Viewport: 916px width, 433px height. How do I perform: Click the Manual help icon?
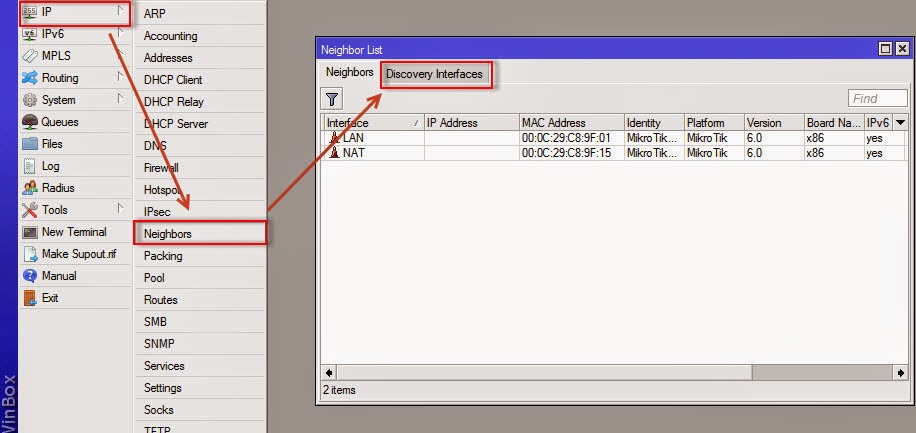30,276
